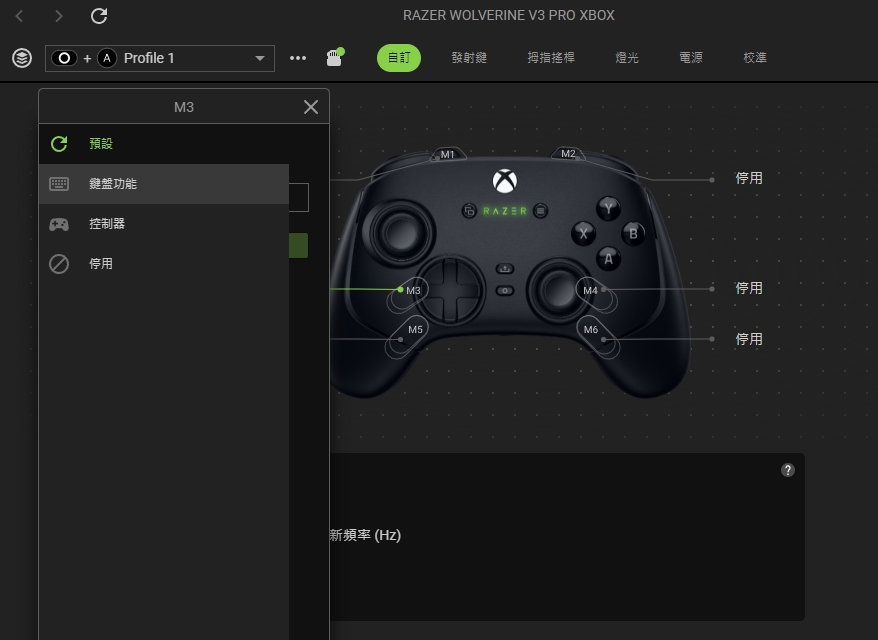878x640 pixels.
Task: Click the M3 panel title
Action: [184, 107]
